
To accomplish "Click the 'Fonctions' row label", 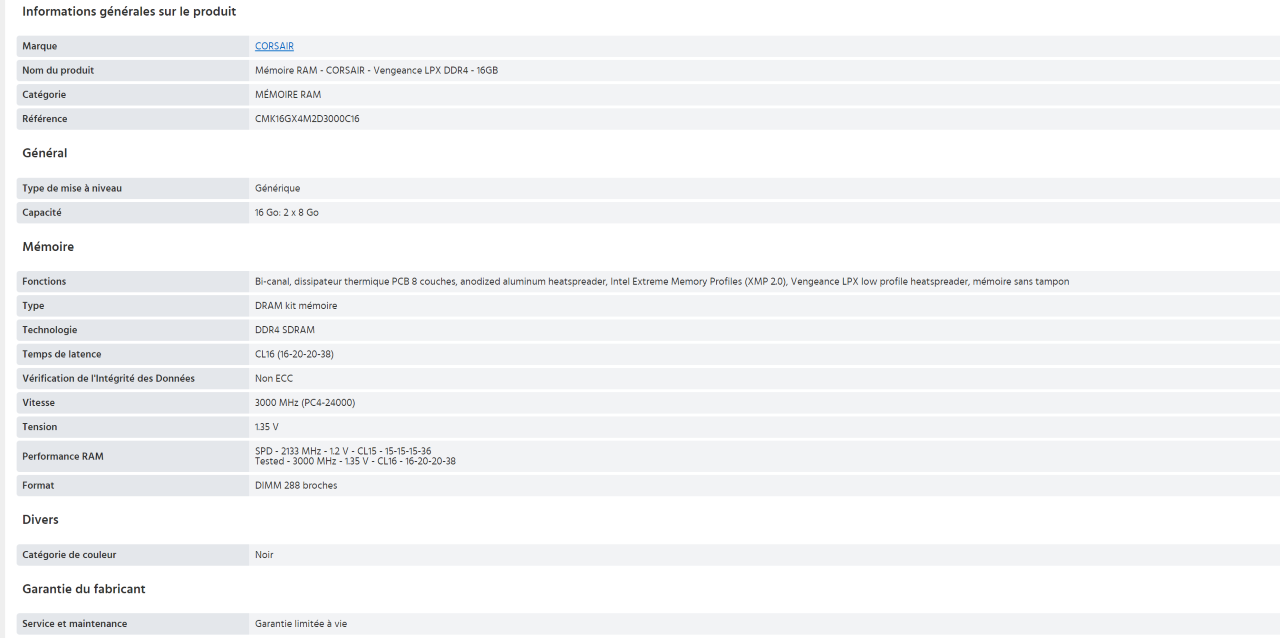I will coord(44,281).
